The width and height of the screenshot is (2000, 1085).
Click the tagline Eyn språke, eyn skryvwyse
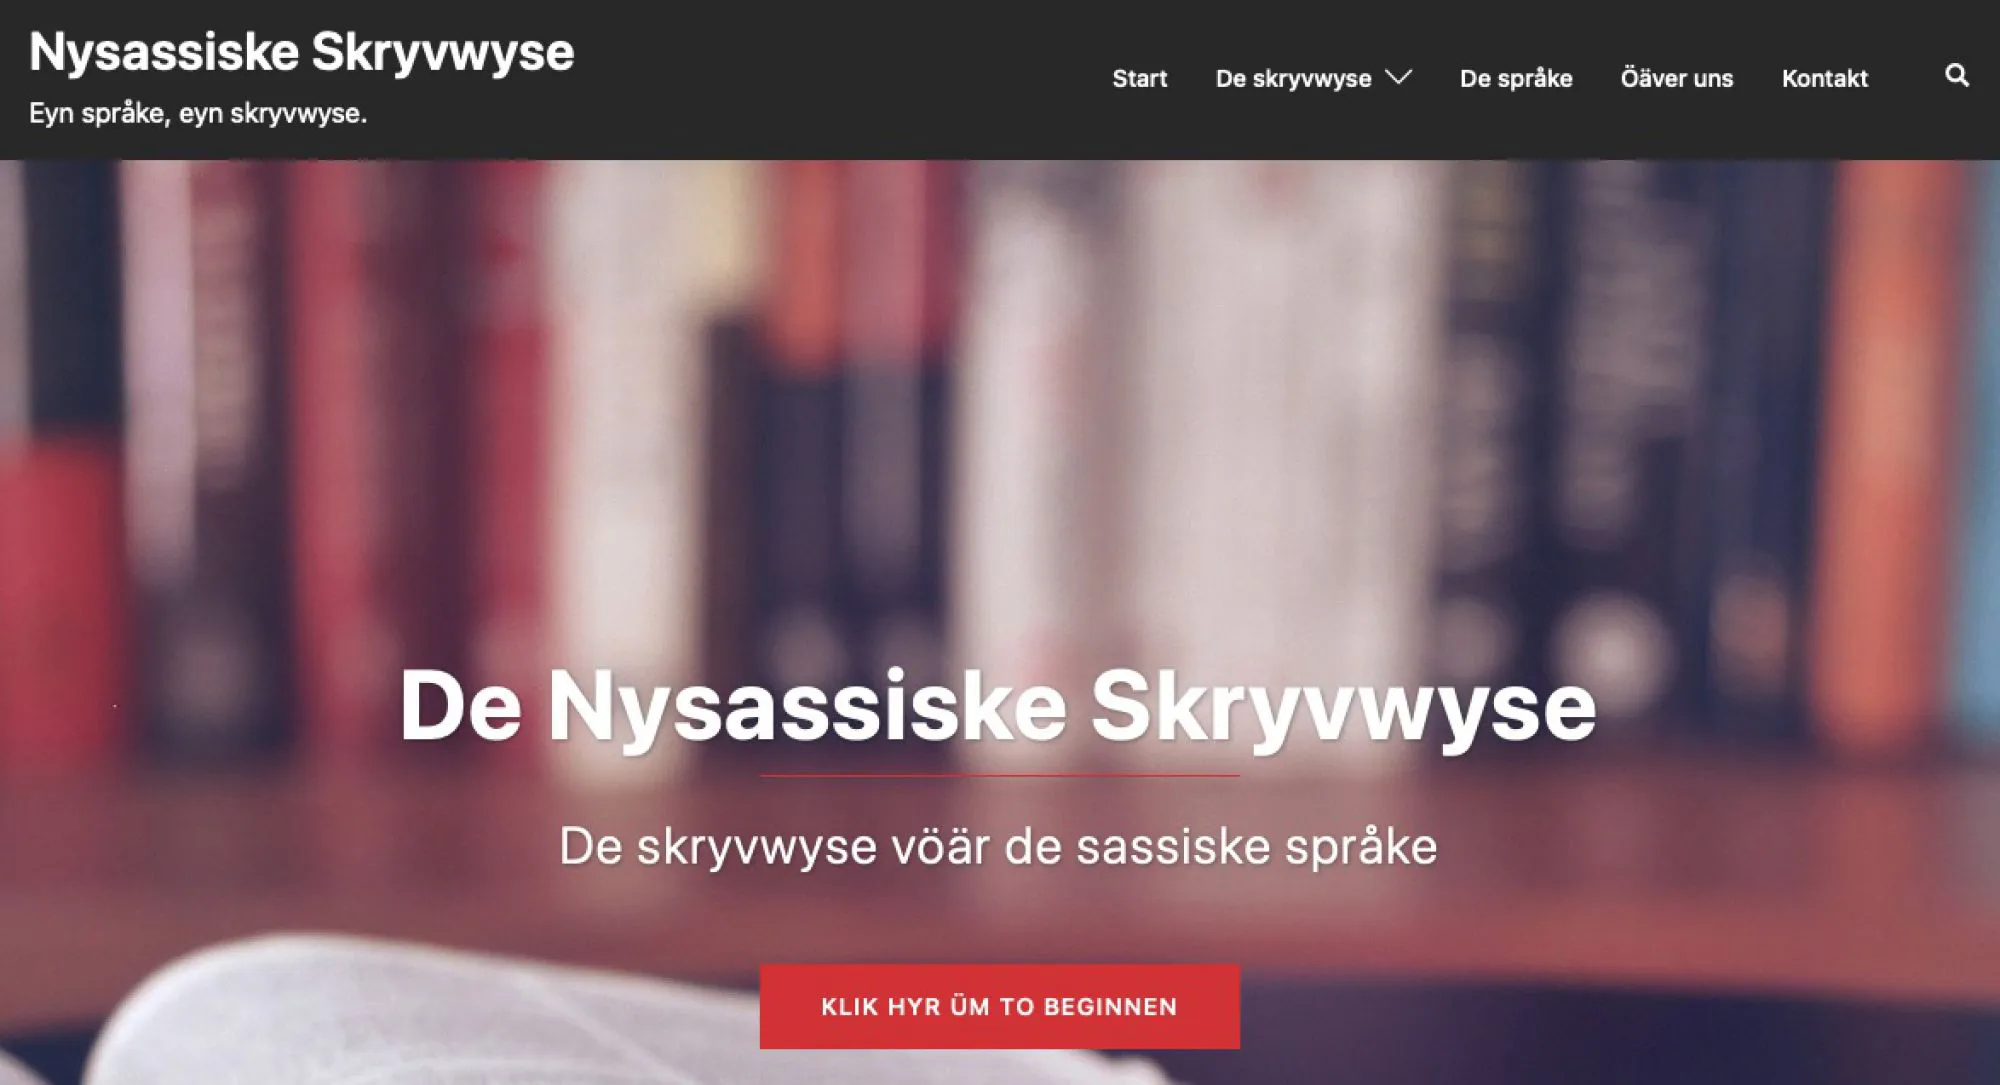coord(198,113)
